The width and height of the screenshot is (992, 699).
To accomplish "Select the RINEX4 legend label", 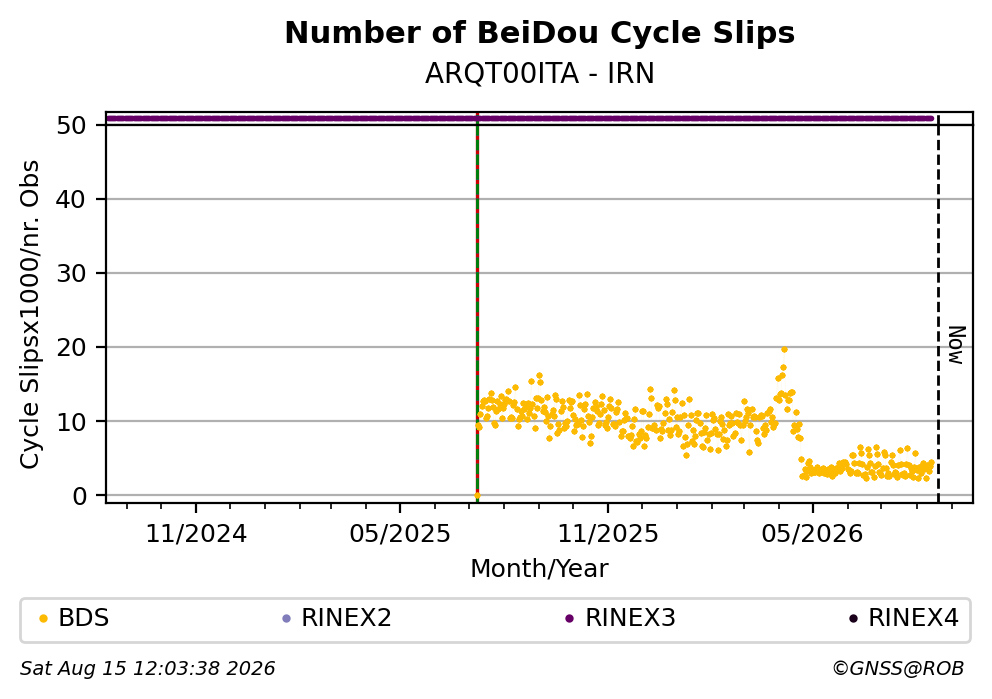I will point(913,618).
